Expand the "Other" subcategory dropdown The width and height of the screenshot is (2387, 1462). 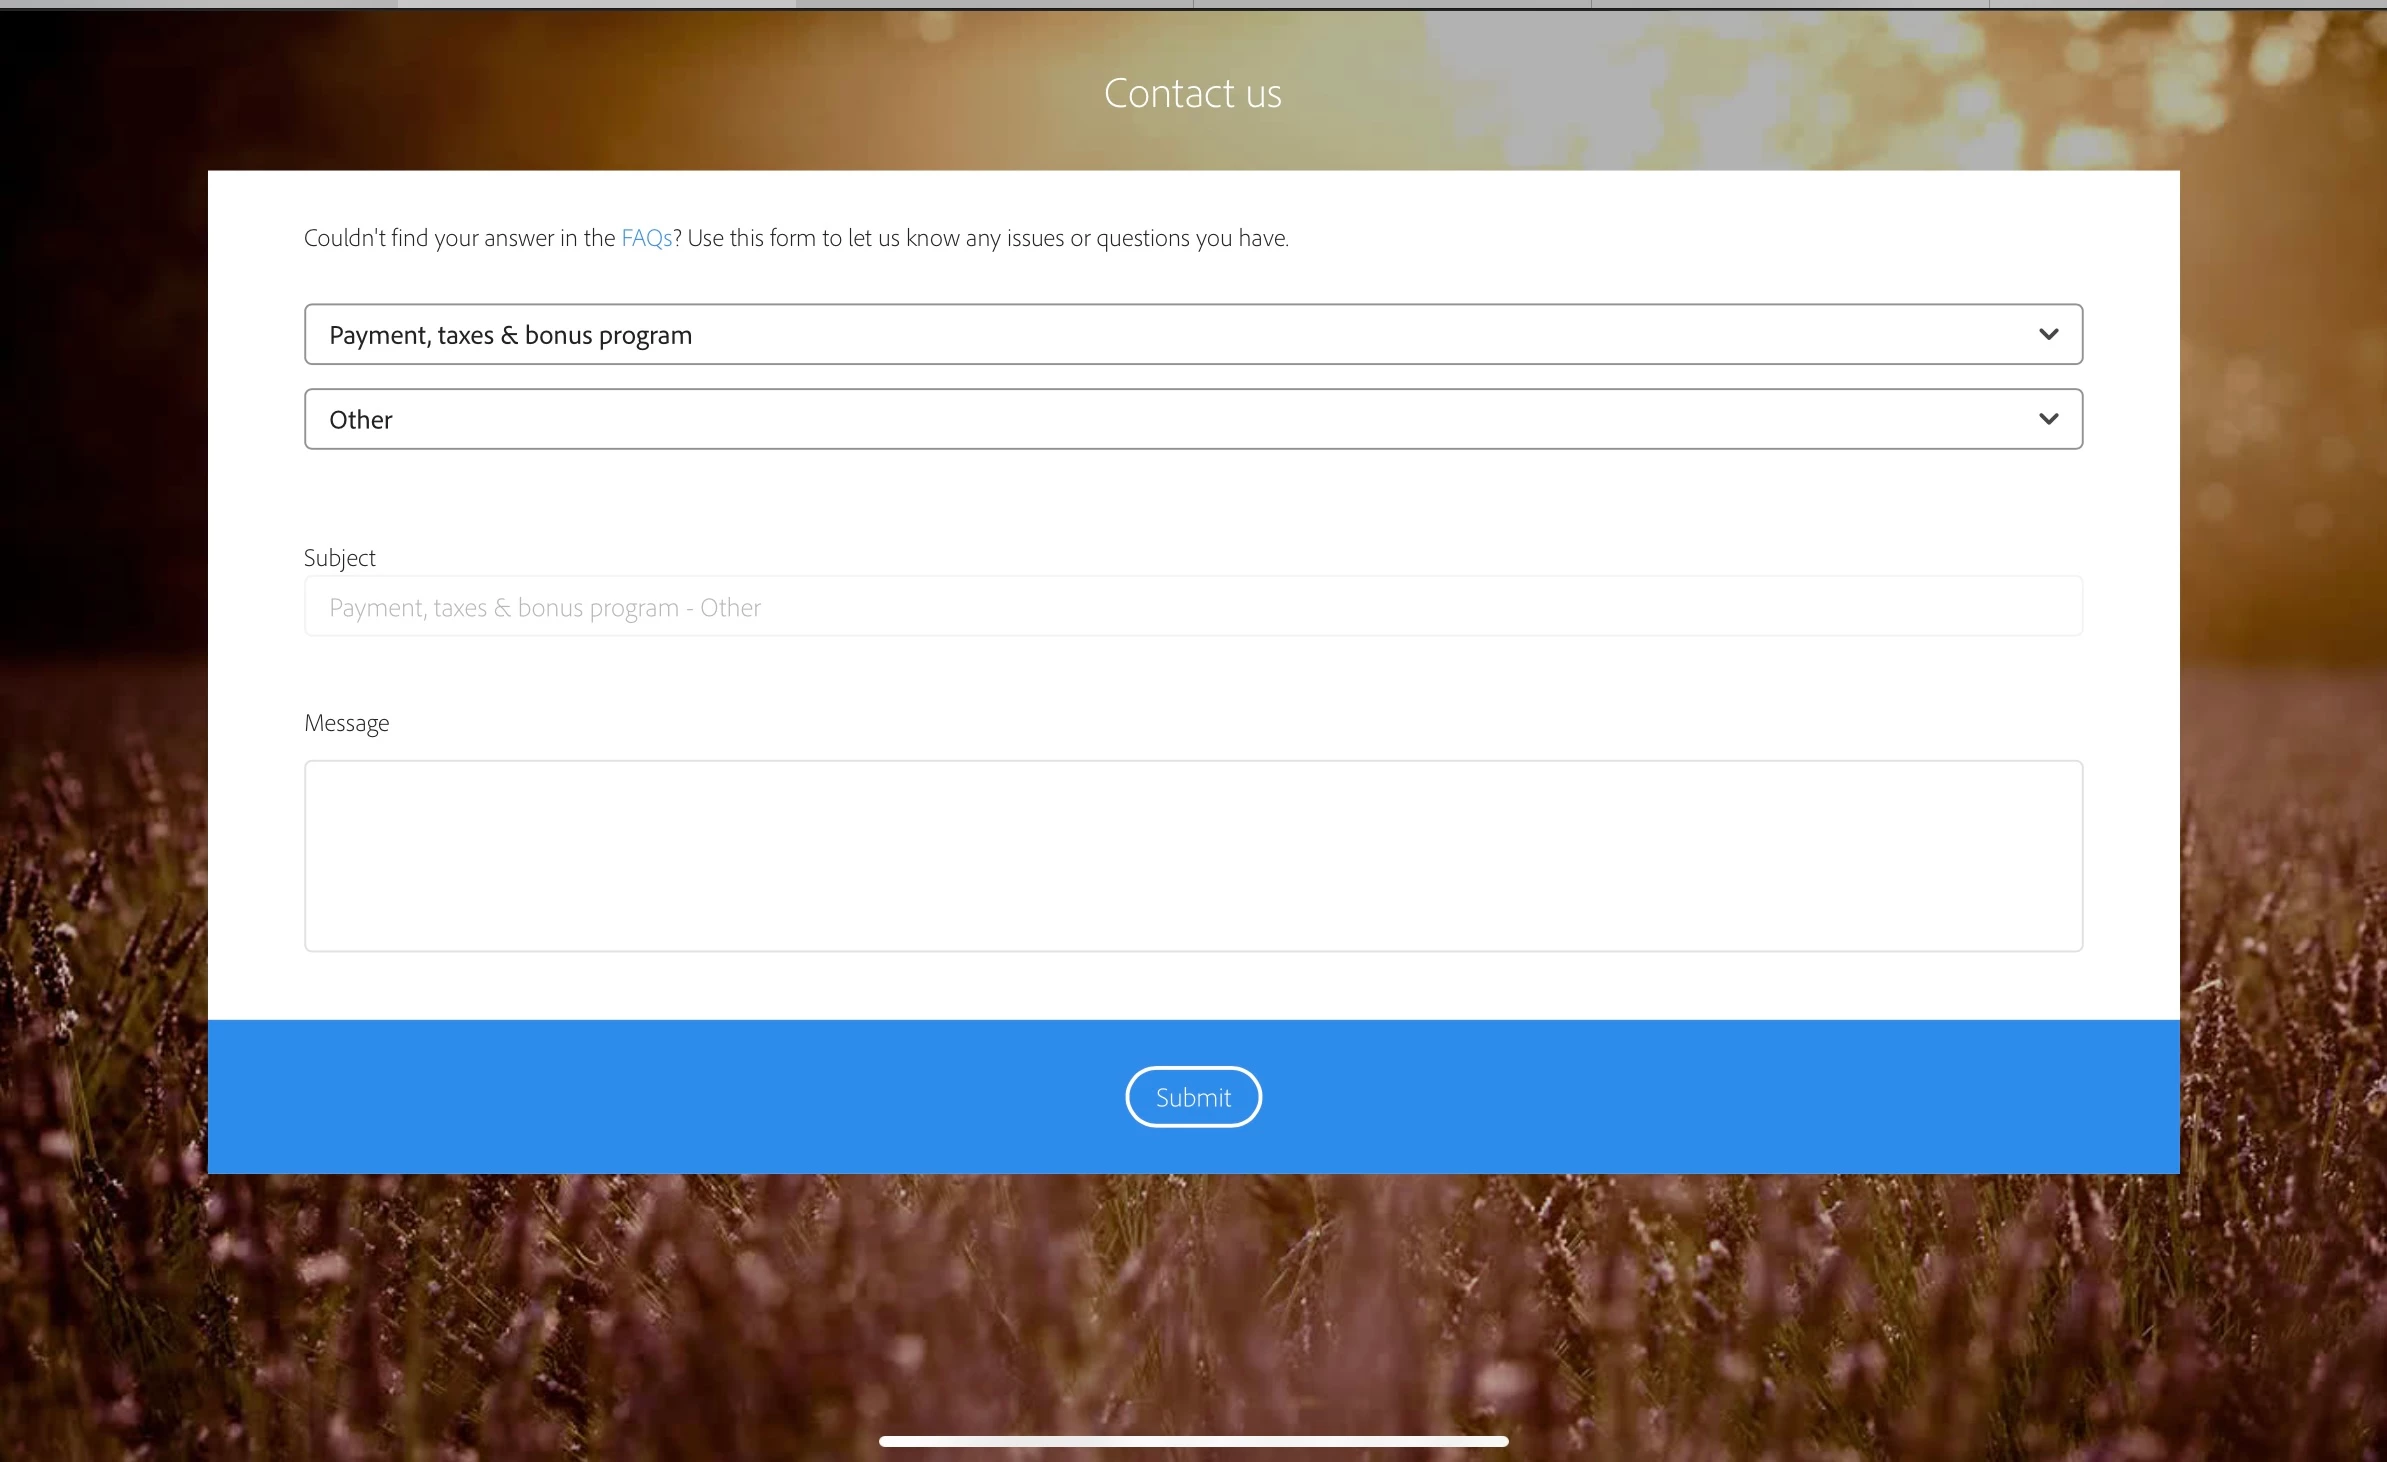point(1100,419)
